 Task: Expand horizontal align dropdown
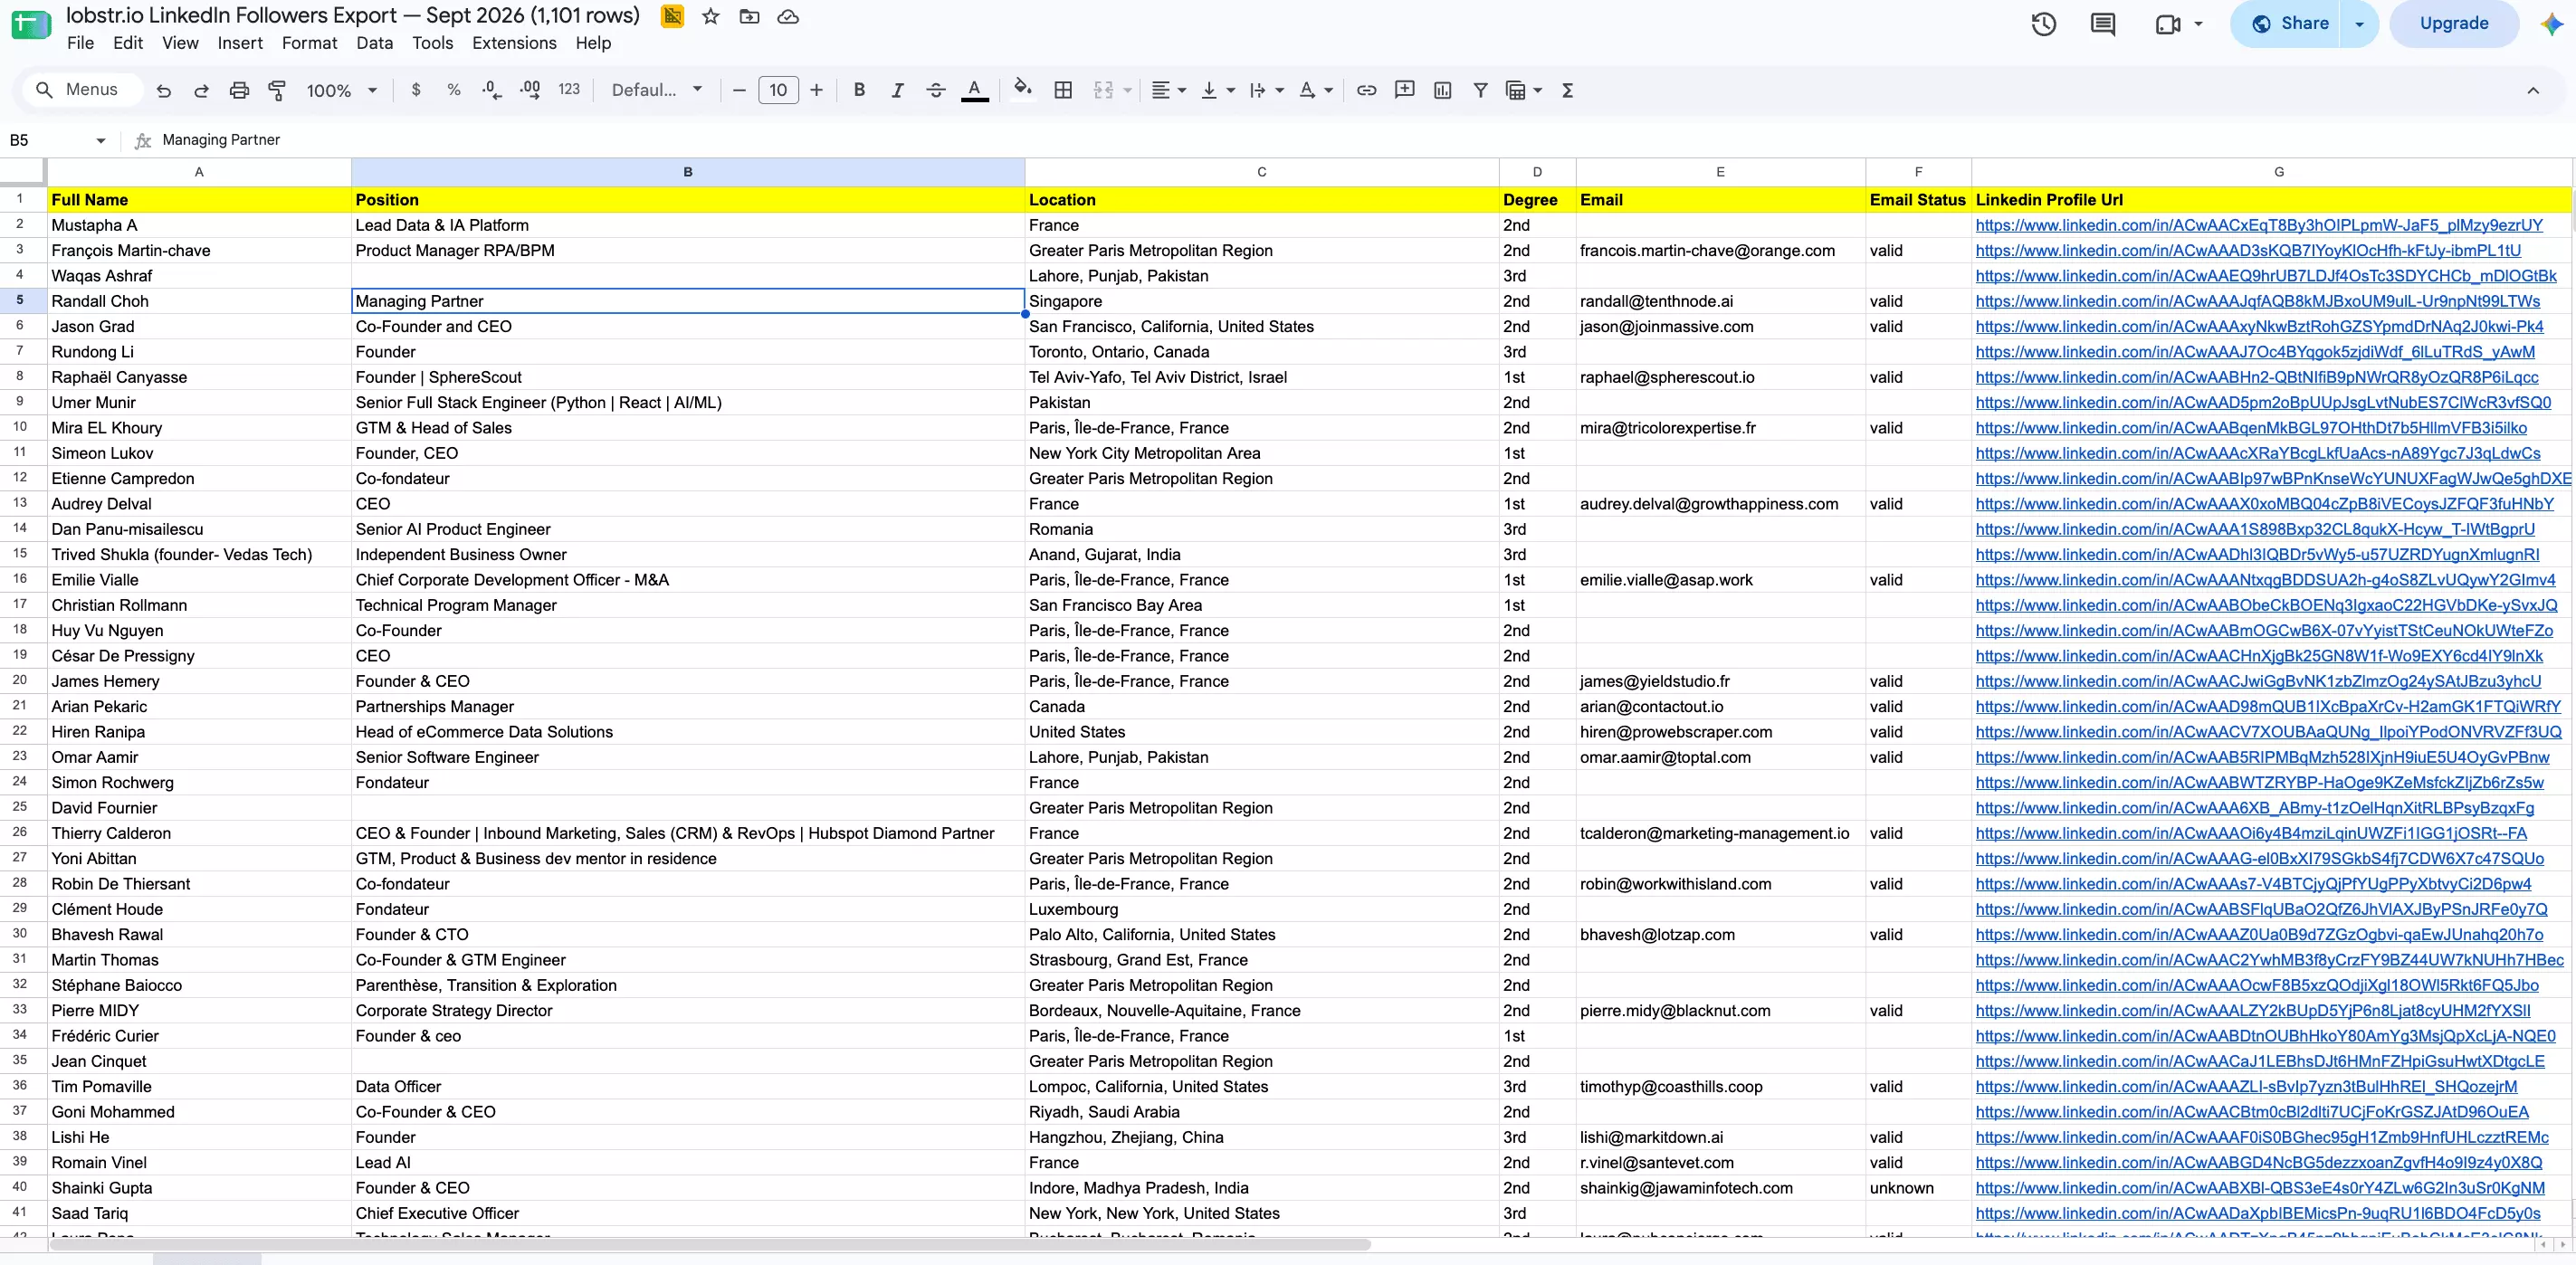tap(1182, 90)
